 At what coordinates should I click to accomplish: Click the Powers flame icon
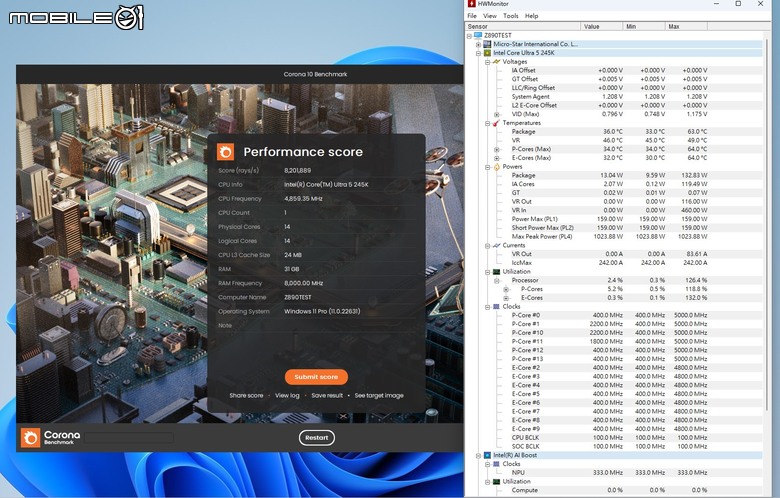point(496,167)
